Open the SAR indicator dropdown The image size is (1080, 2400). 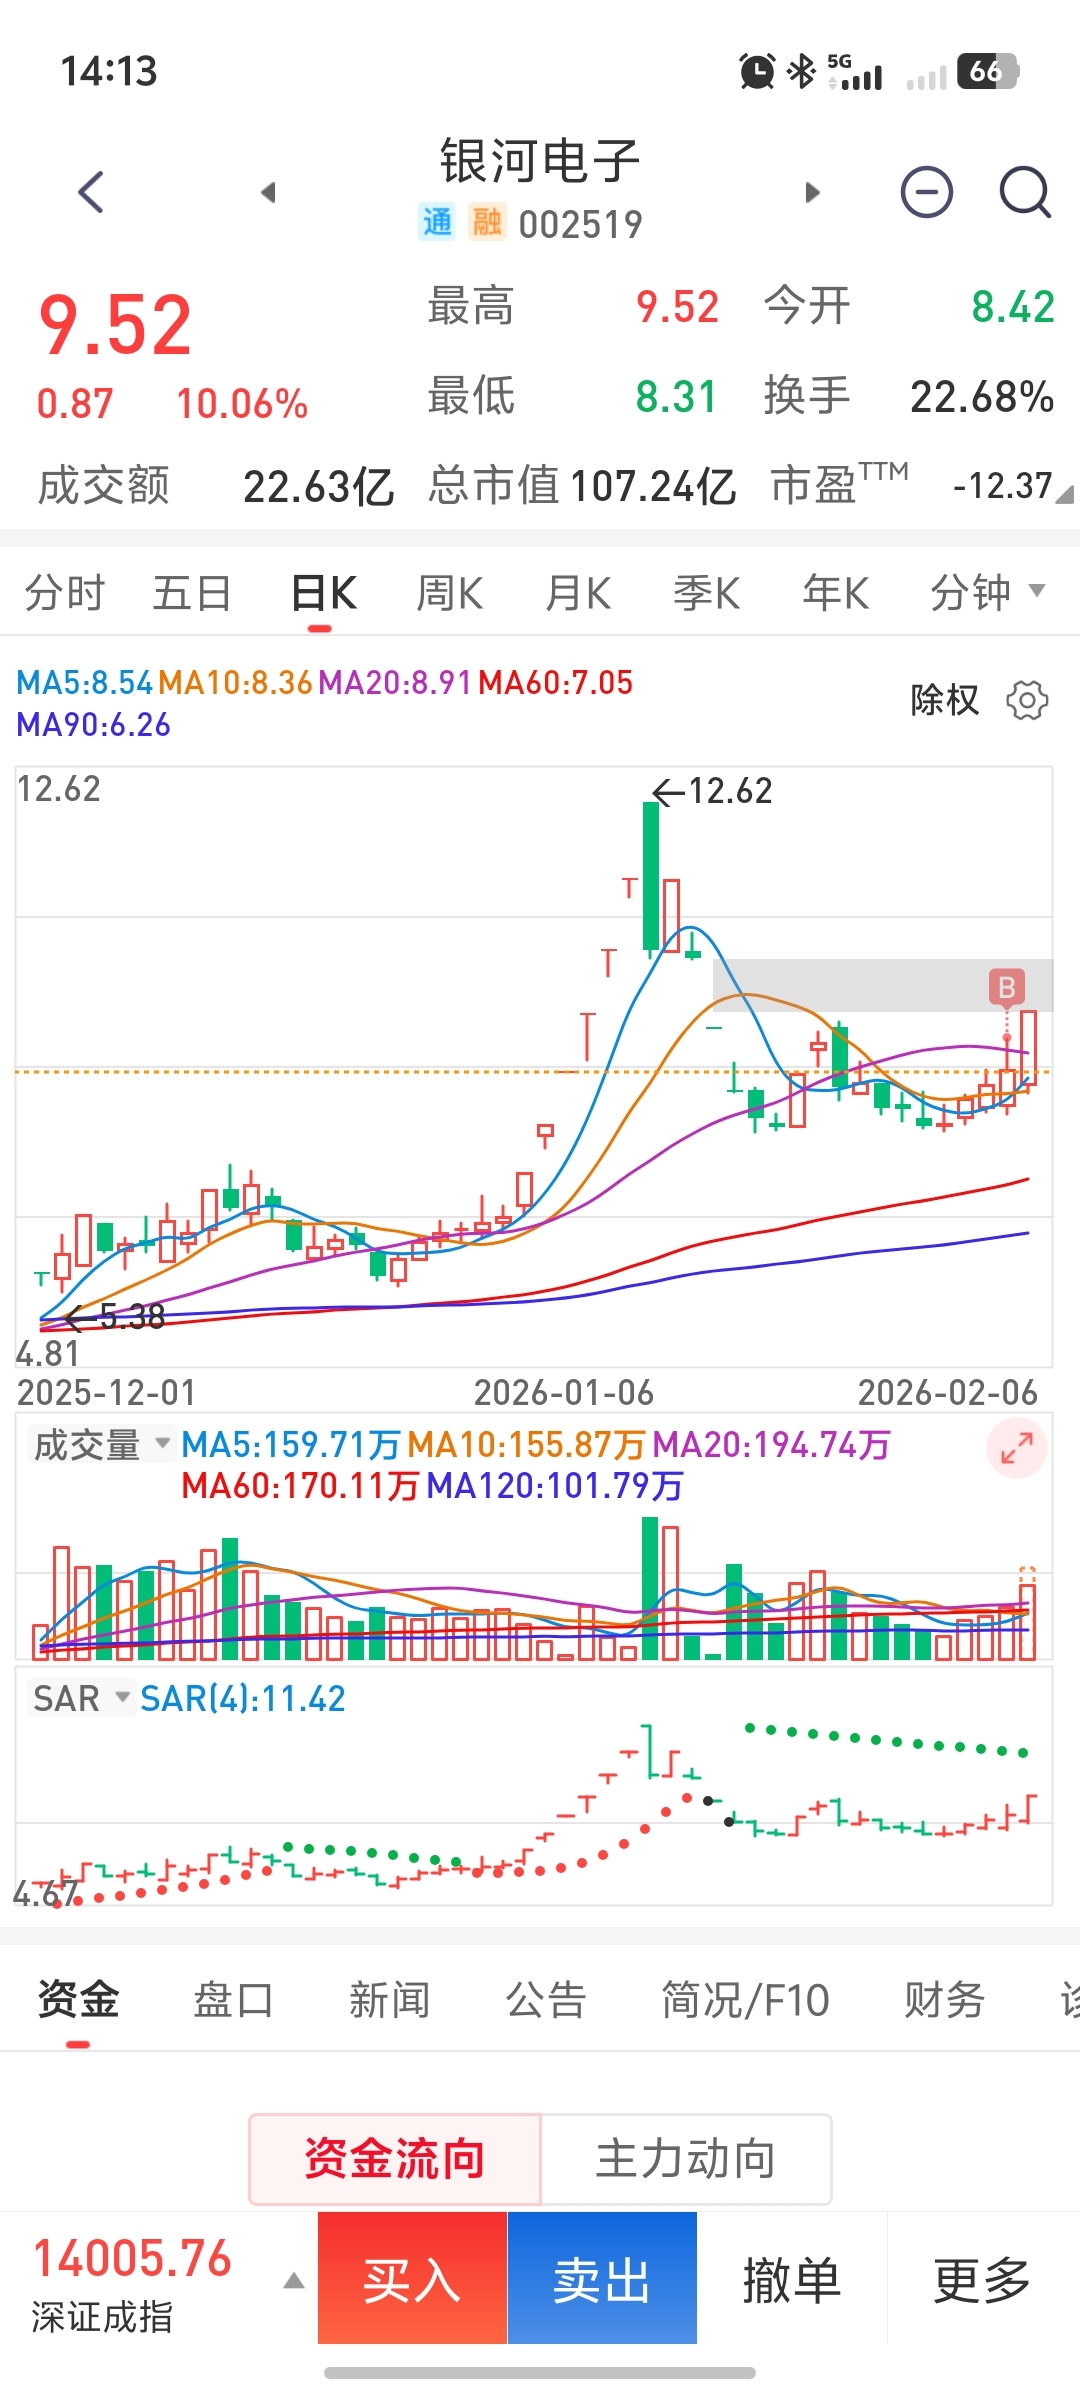[x=81, y=1698]
